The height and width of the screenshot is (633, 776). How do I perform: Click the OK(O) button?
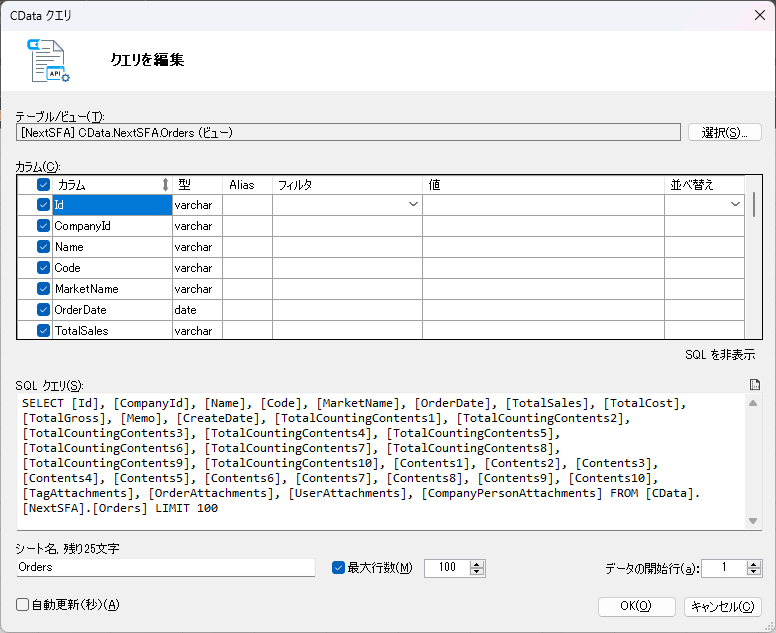(636, 606)
